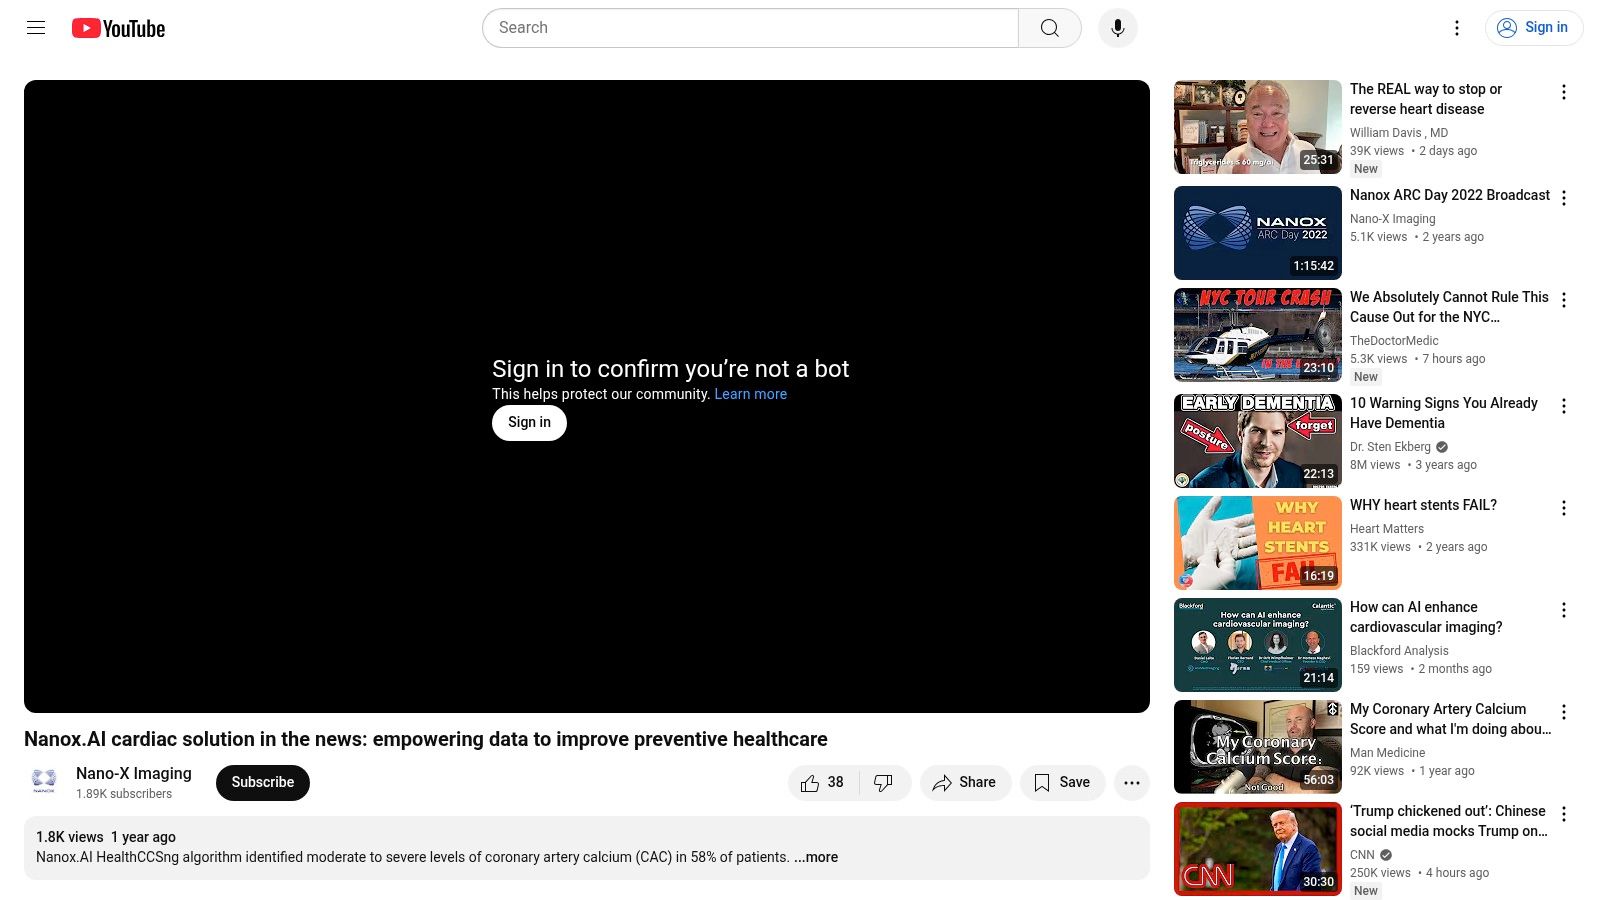
Task: Click channel name Dr. Sten Ekberg
Action: (x=1390, y=447)
